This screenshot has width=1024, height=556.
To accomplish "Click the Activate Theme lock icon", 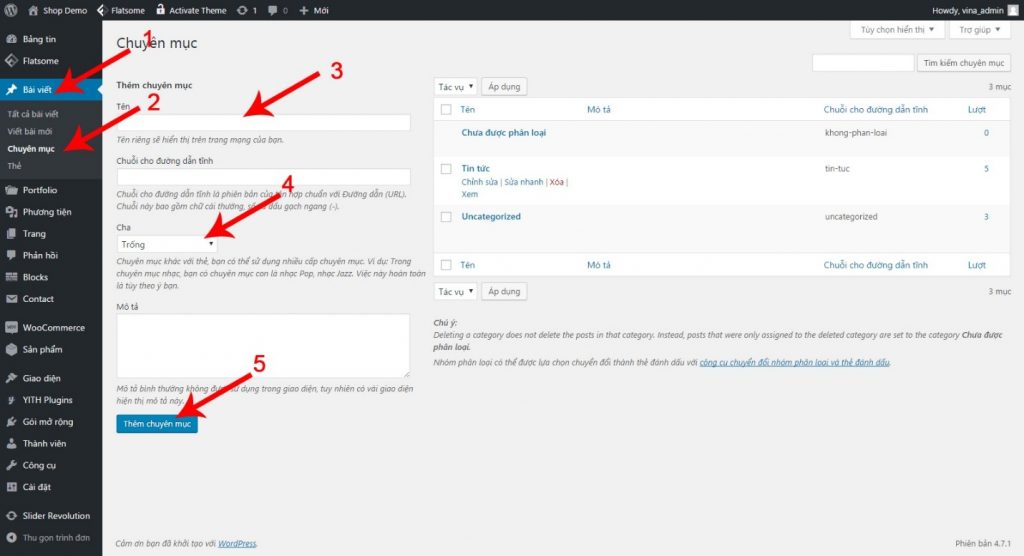I will (160, 9).
